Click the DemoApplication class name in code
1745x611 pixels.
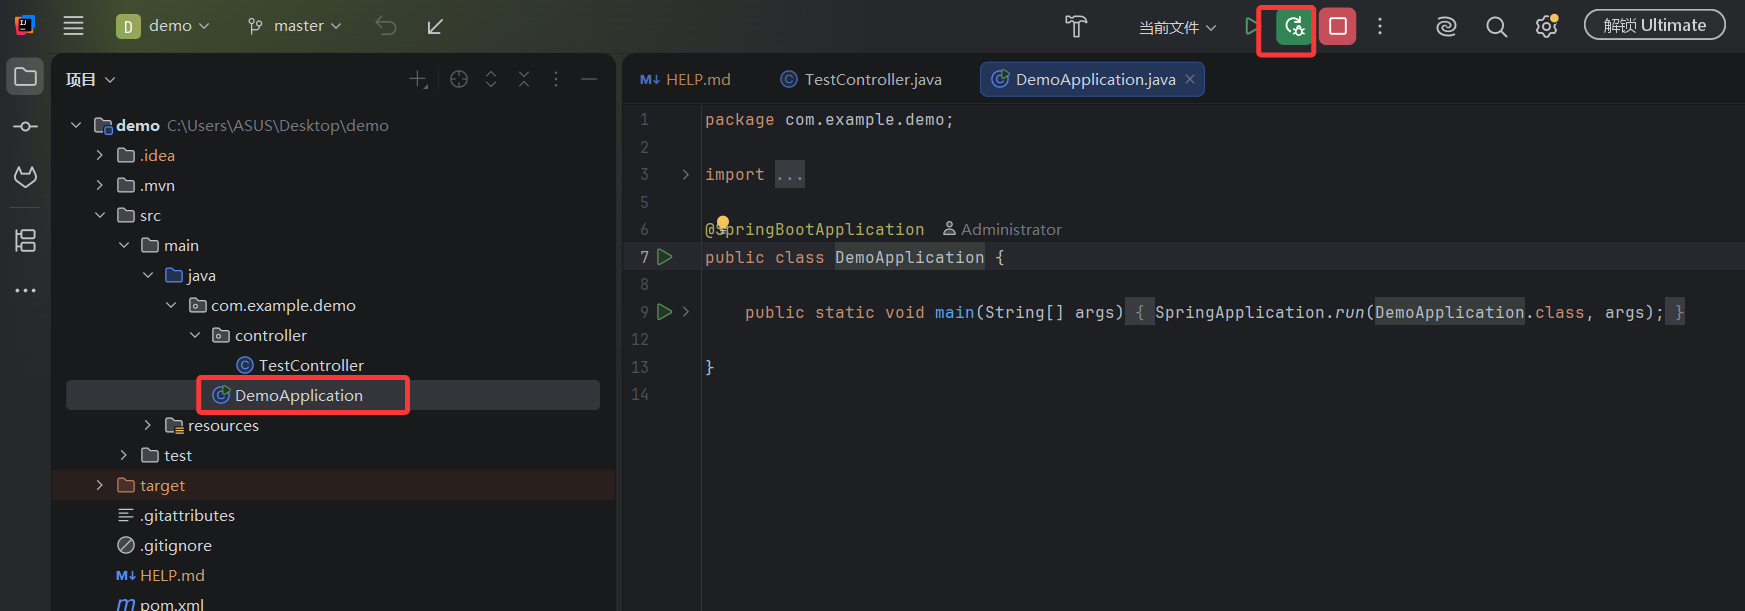click(x=909, y=257)
